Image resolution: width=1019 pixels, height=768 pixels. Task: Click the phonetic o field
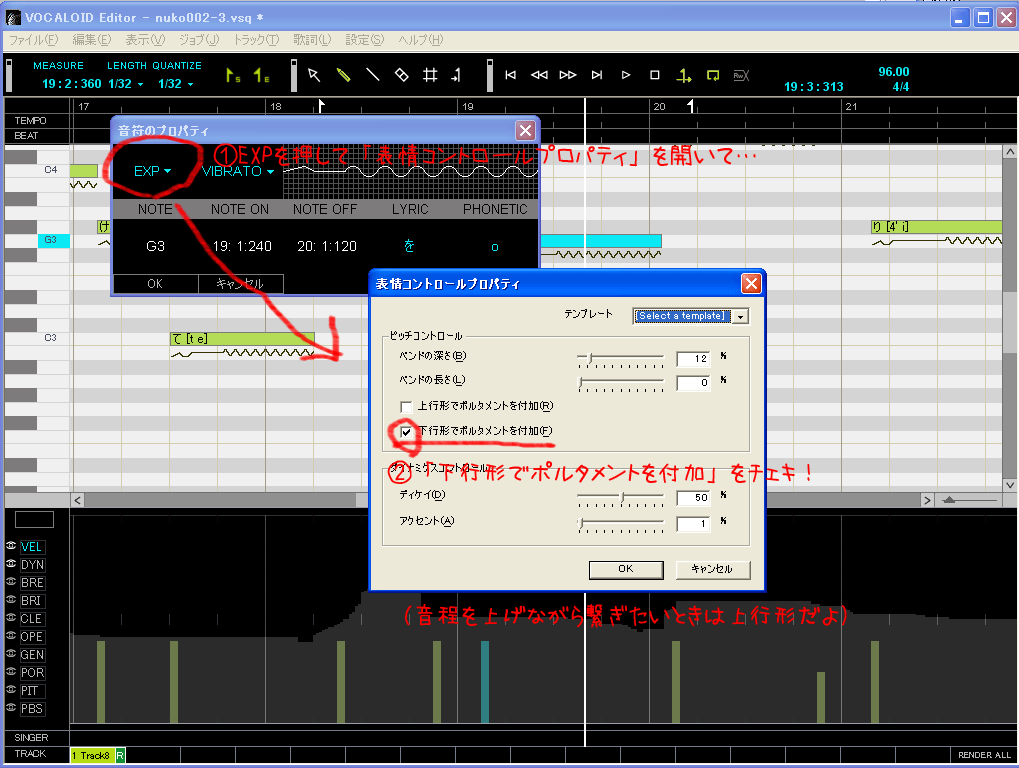495,247
